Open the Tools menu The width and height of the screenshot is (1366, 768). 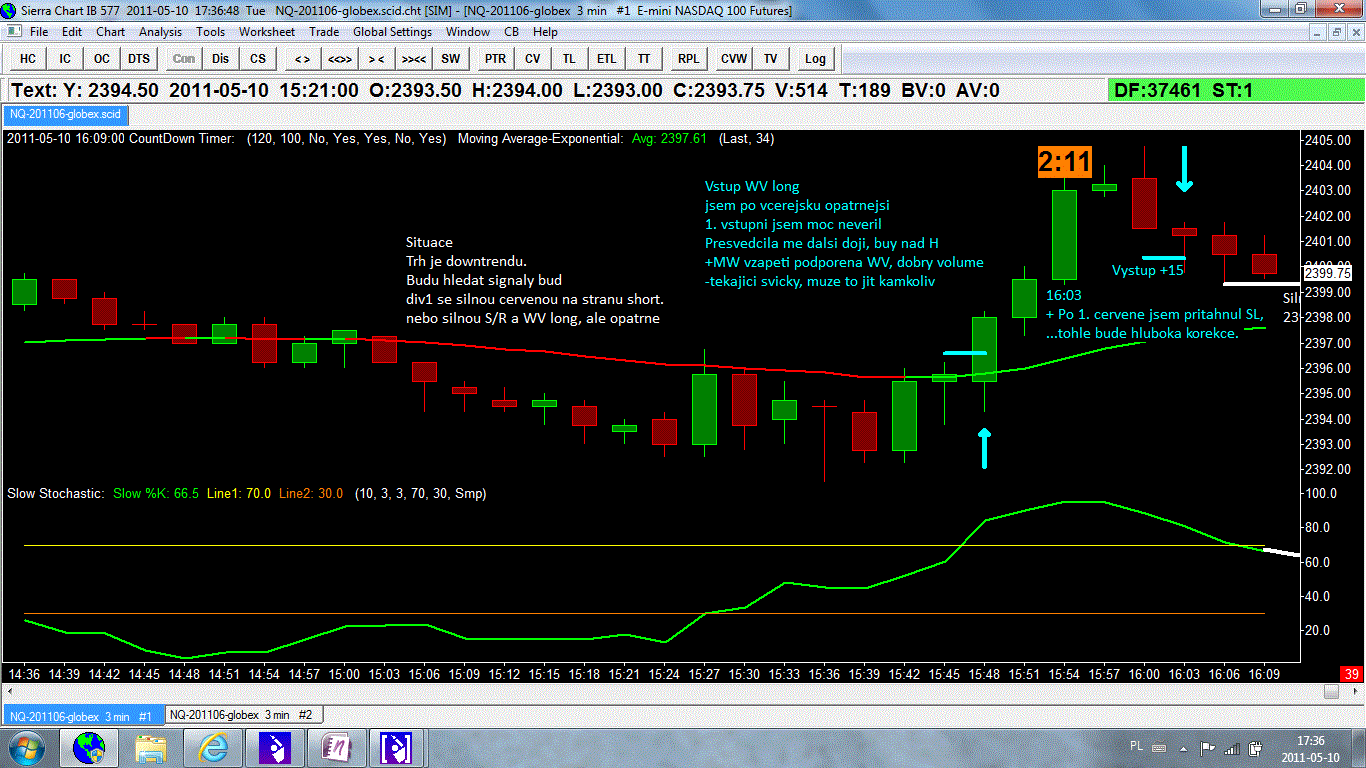tap(210, 32)
